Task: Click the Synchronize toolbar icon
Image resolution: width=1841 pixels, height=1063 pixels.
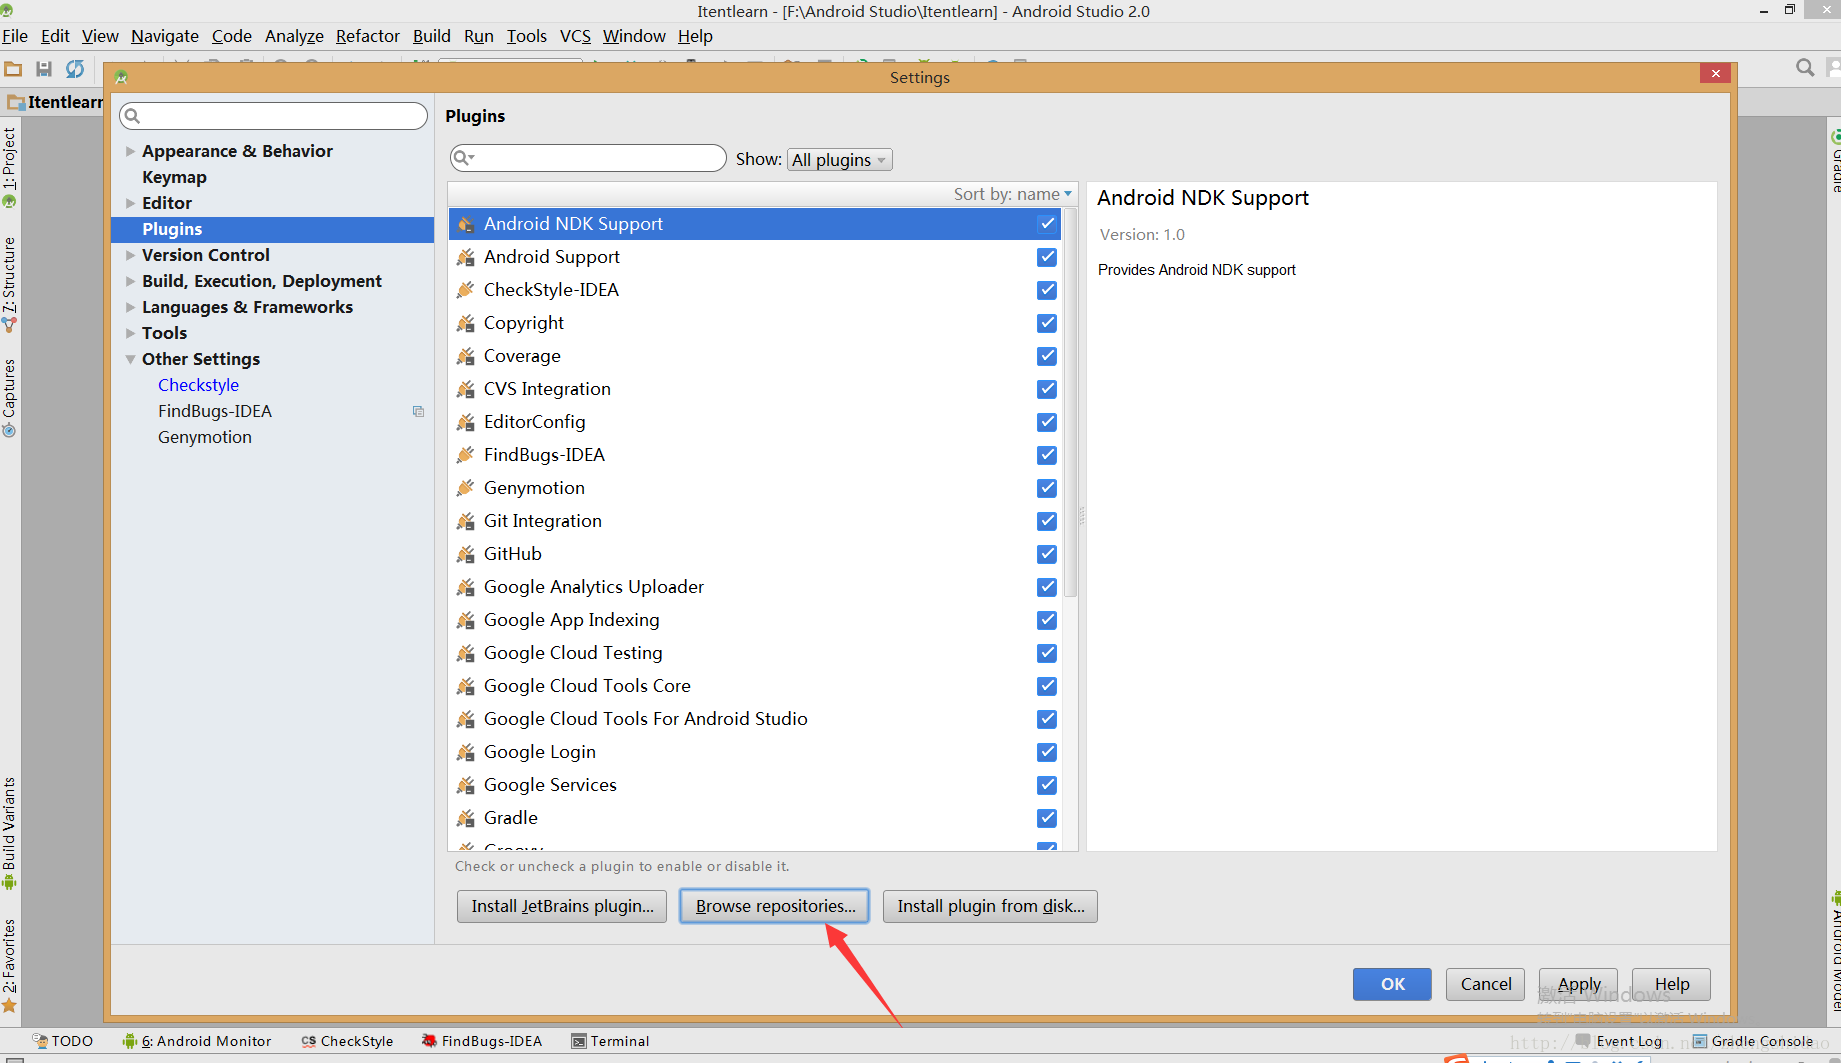Action: 75,69
